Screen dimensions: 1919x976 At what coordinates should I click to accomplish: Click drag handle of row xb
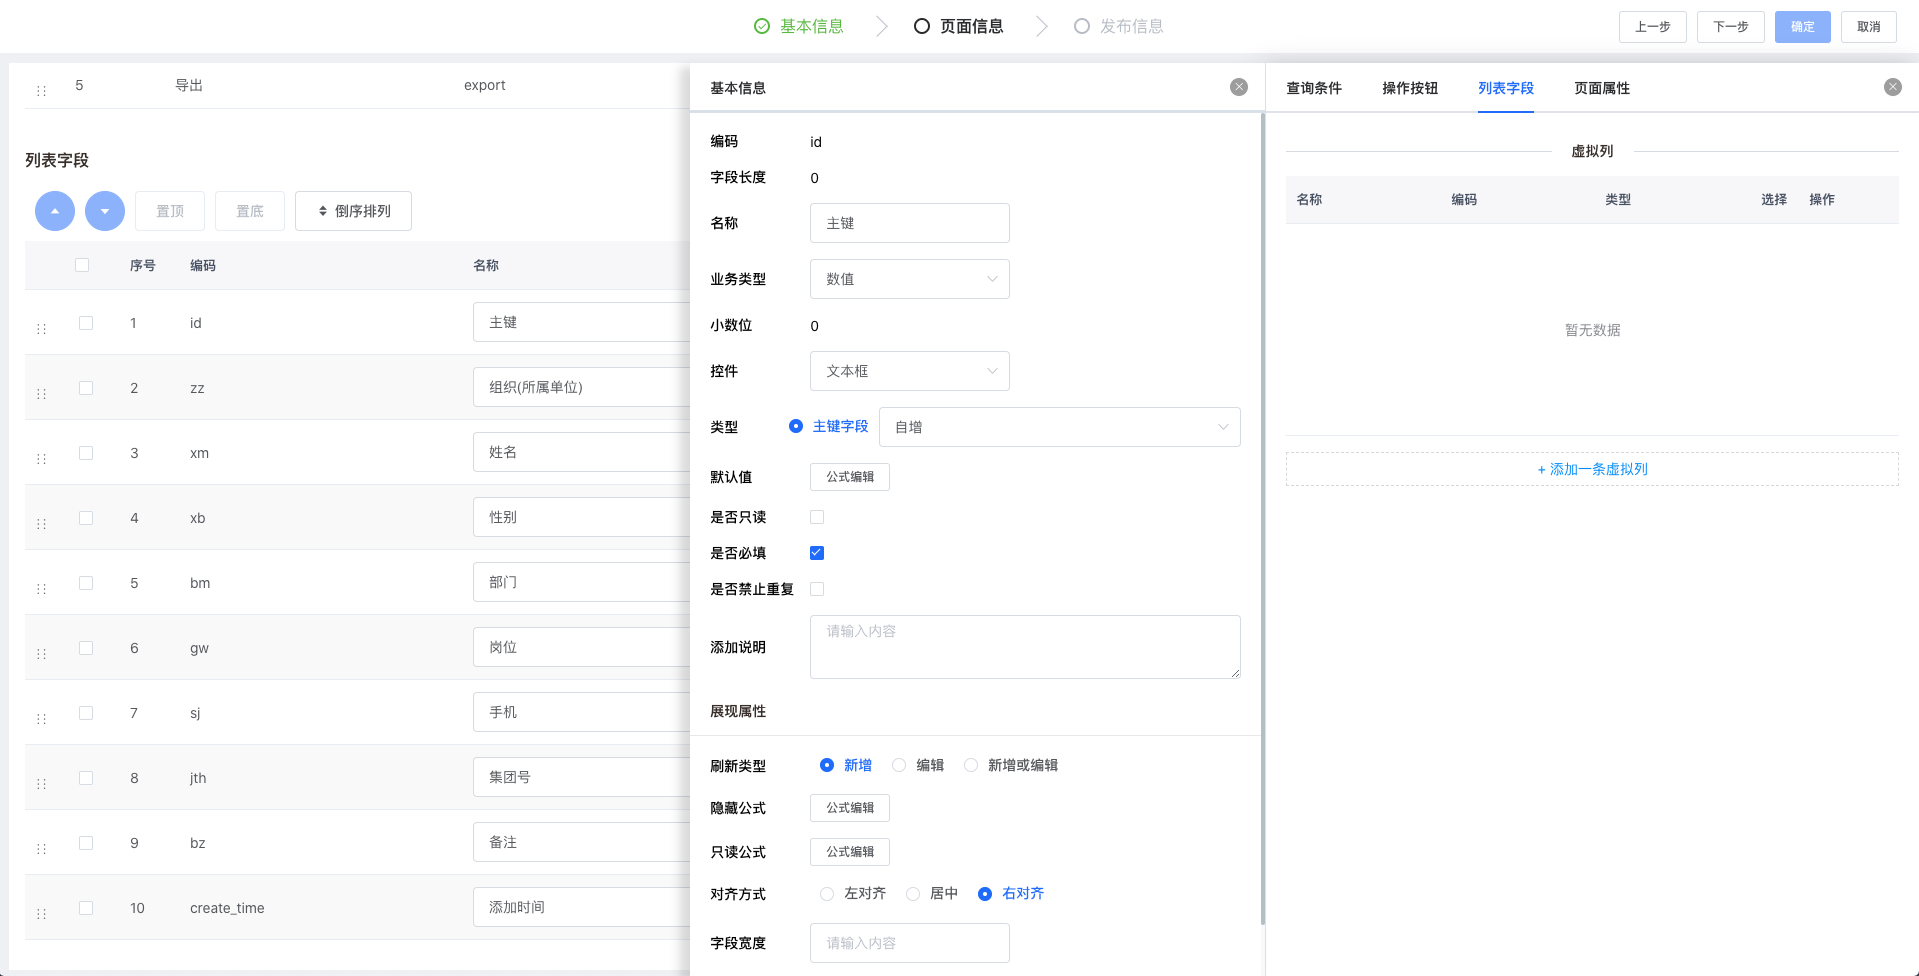tap(41, 523)
